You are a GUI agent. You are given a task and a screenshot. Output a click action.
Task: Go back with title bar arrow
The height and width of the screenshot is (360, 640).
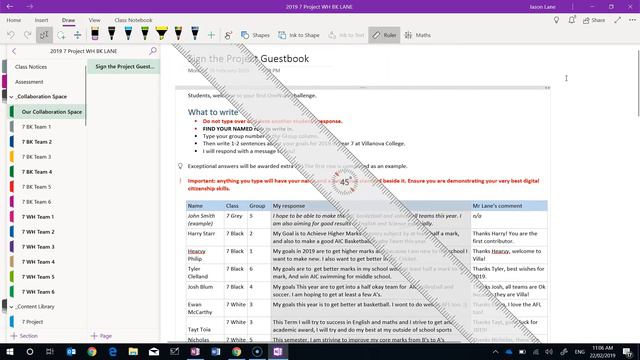10,7
